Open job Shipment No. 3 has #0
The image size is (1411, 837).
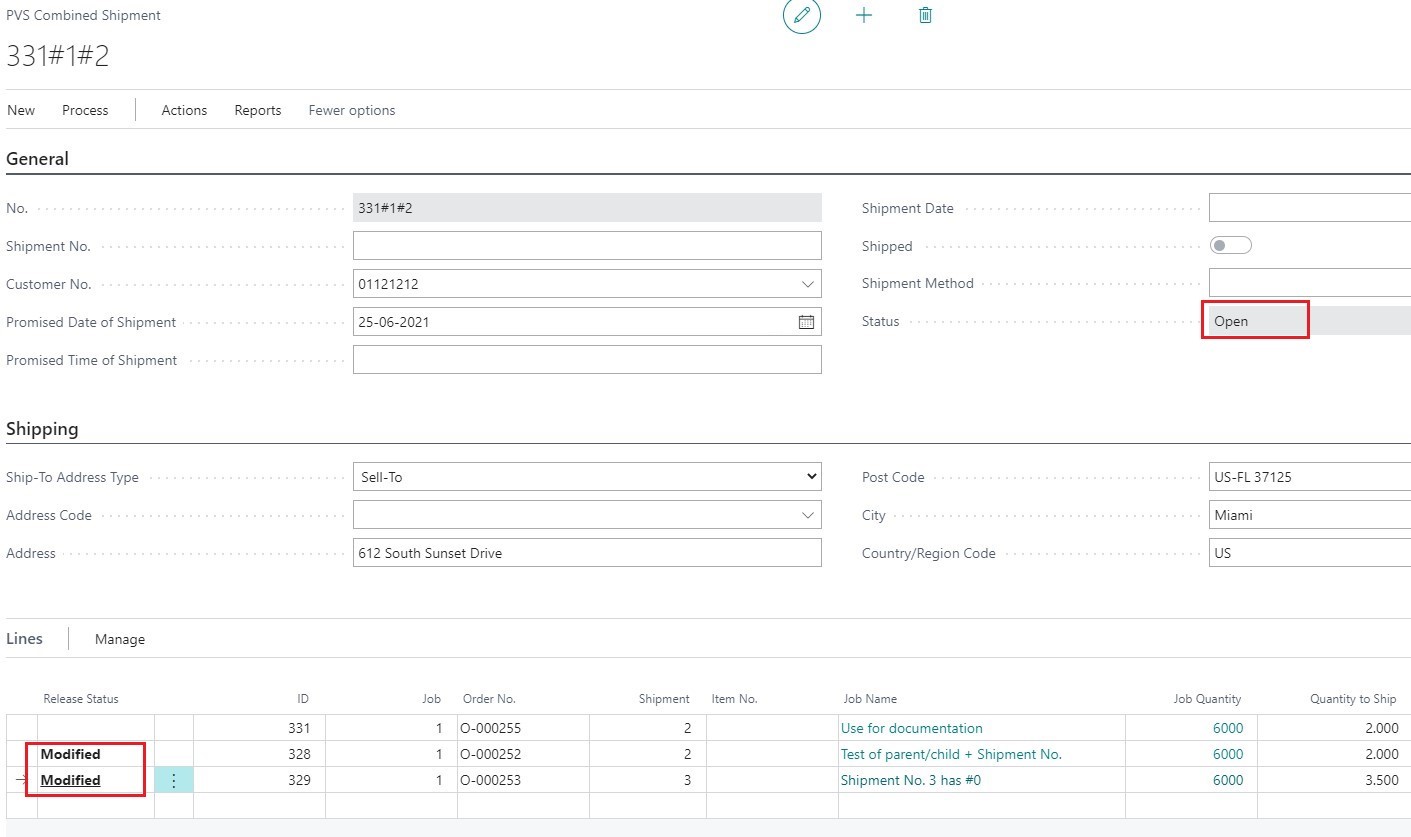coord(910,780)
